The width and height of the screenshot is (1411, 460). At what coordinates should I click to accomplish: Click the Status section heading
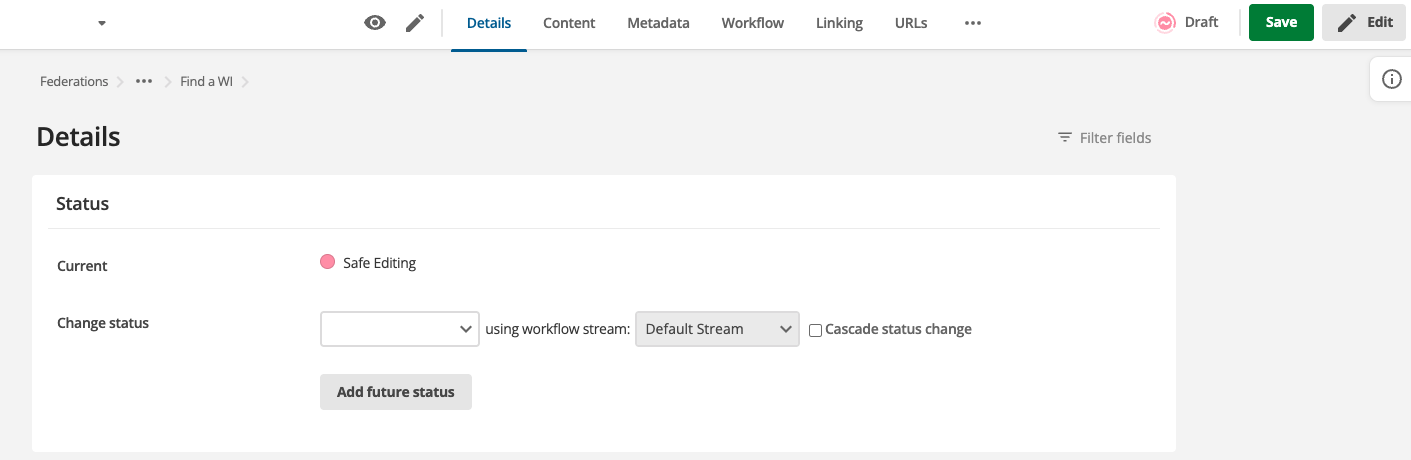point(82,203)
